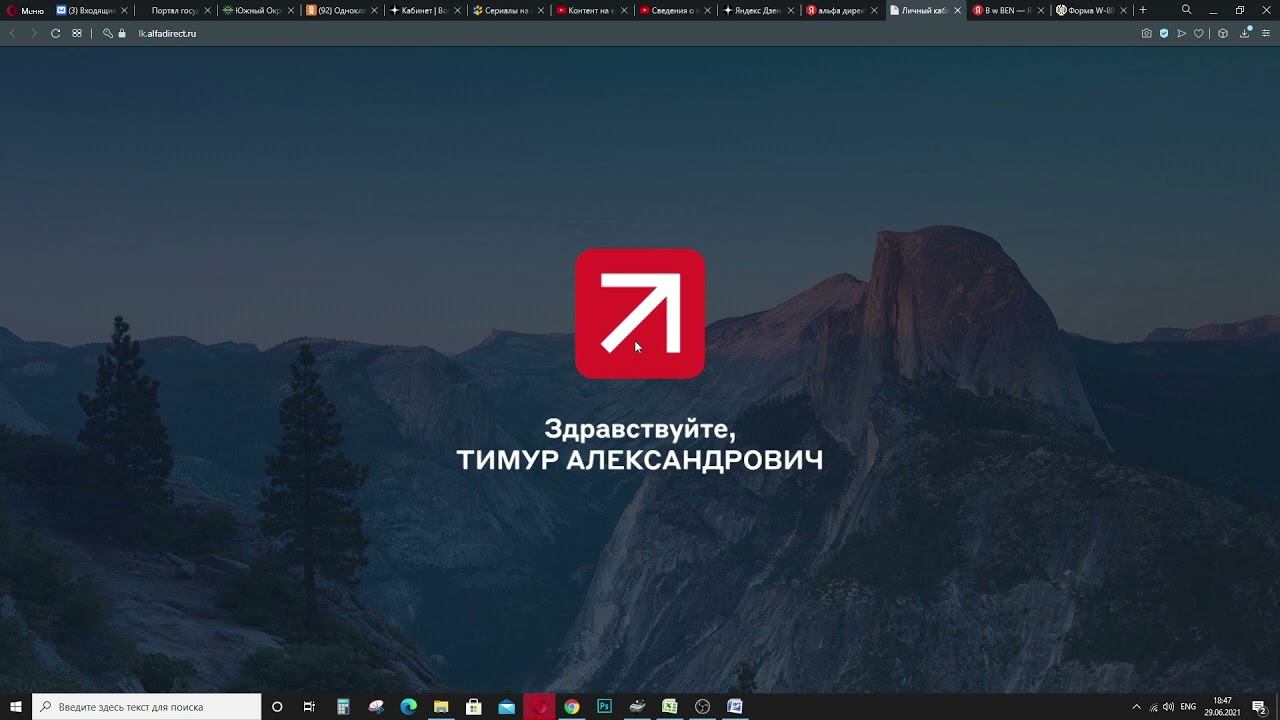Open the Контент YouTube tab
The image size is (1280, 720).
click(x=591, y=10)
